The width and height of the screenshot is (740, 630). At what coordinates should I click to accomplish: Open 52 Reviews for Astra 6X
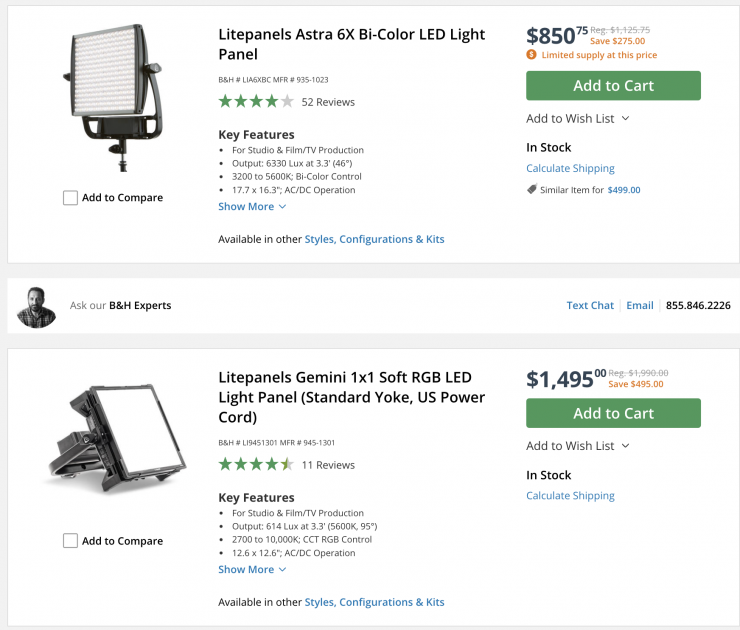(x=328, y=102)
